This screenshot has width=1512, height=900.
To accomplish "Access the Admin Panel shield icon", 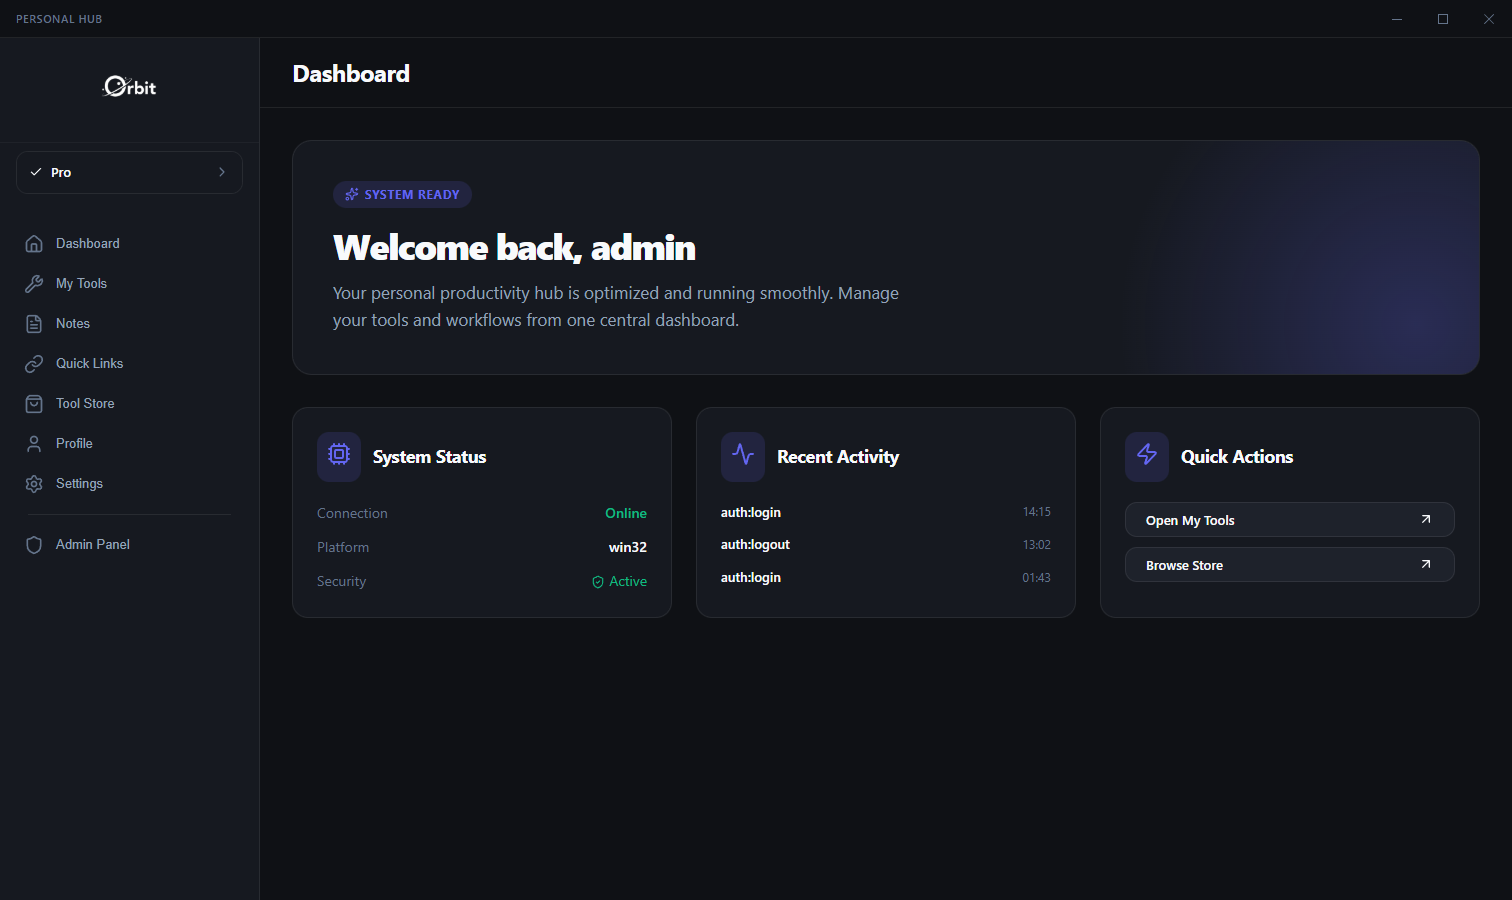I will click(34, 544).
